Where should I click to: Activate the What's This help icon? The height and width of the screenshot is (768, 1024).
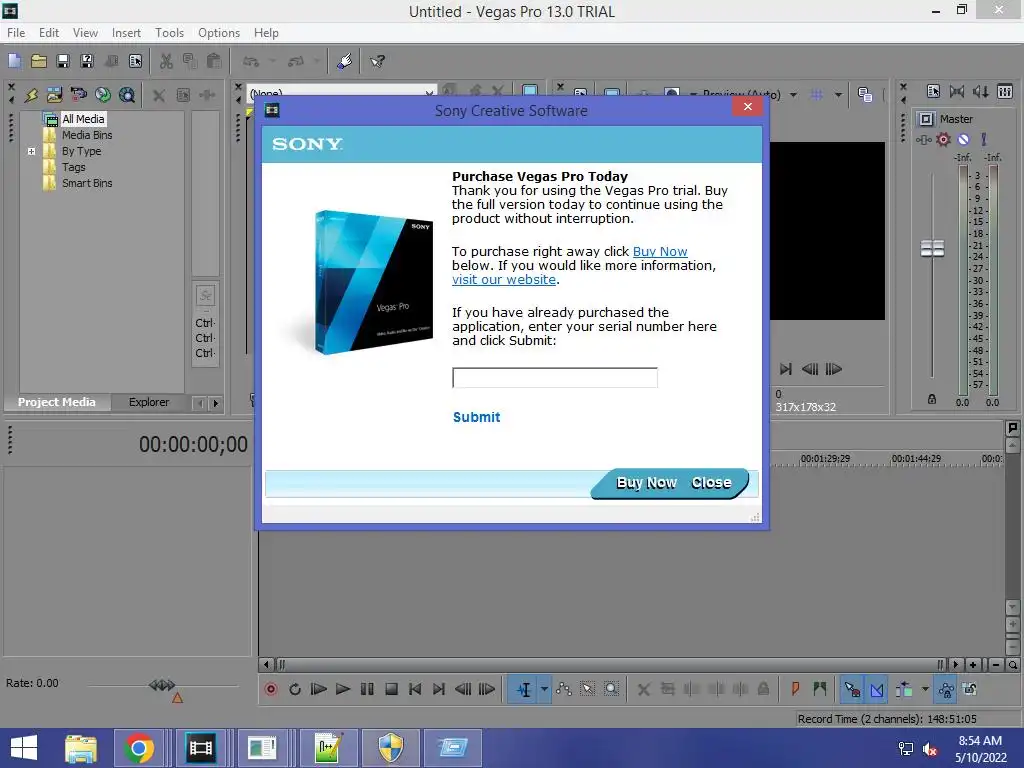(x=377, y=61)
